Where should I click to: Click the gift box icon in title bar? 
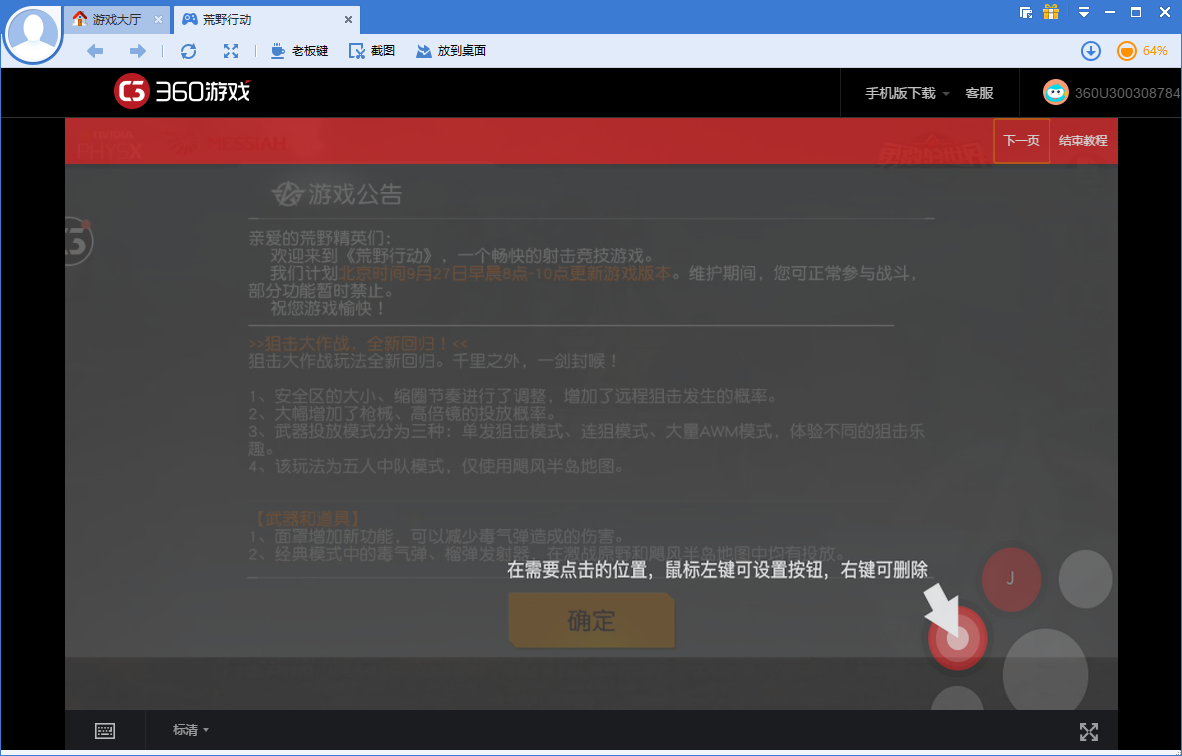point(1051,11)
